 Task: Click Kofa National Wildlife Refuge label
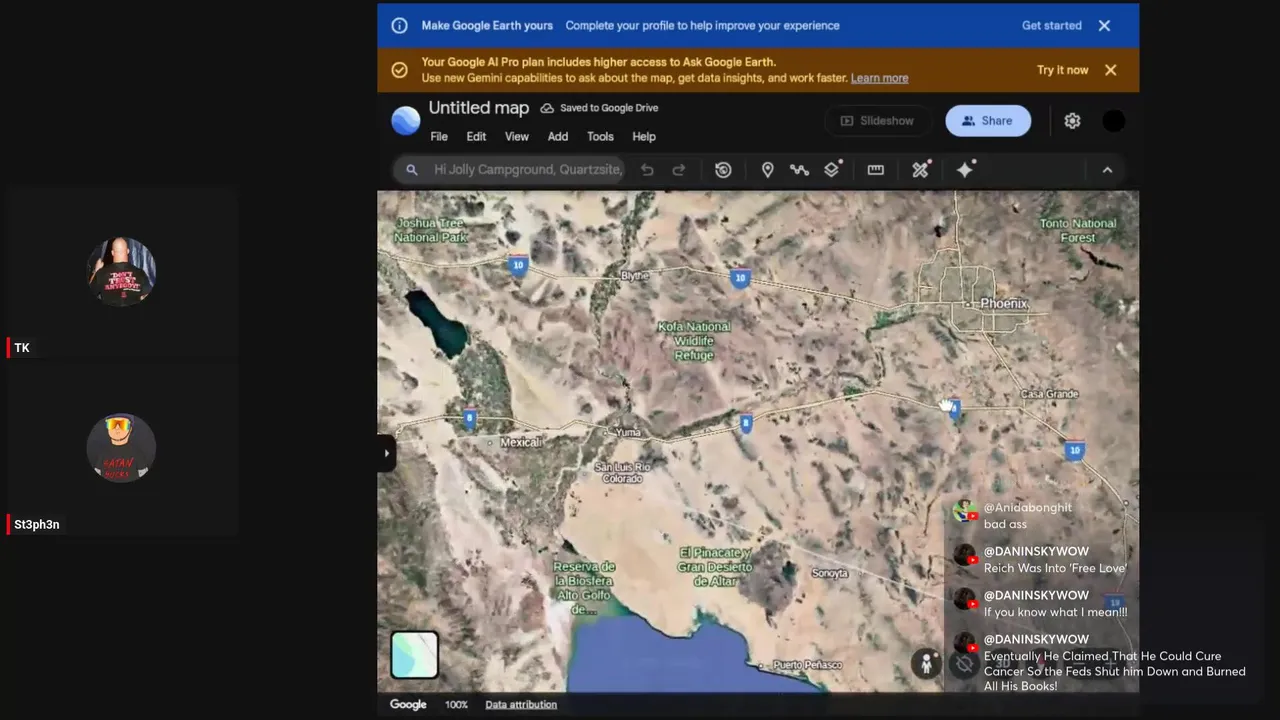coord(694,341)
